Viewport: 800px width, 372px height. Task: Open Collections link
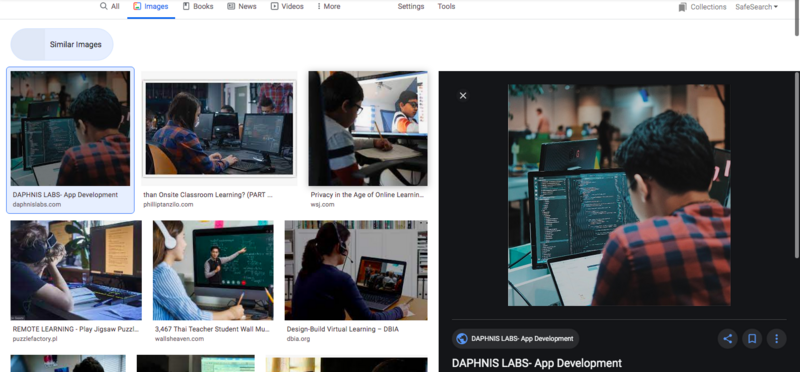point(703,7)
